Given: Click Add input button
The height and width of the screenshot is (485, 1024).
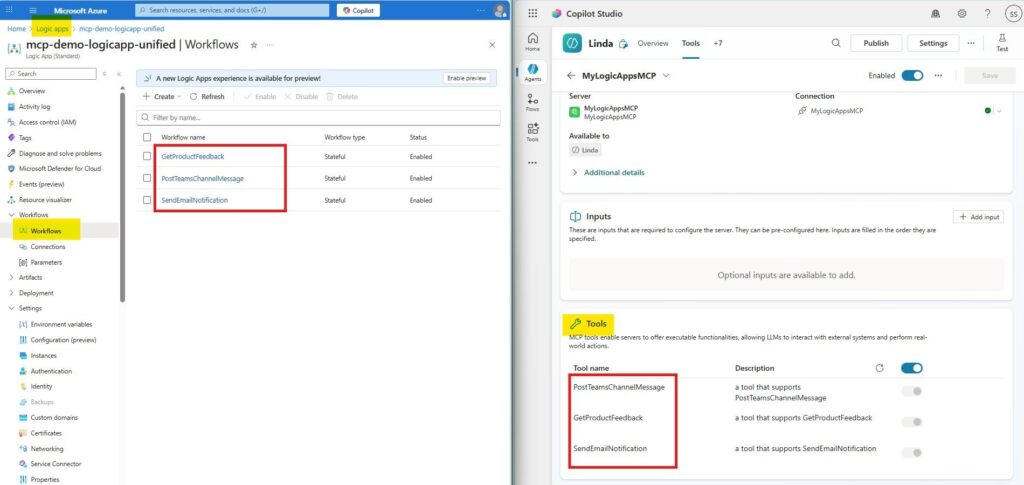Looking at the screenshot, I should (978, 217).
